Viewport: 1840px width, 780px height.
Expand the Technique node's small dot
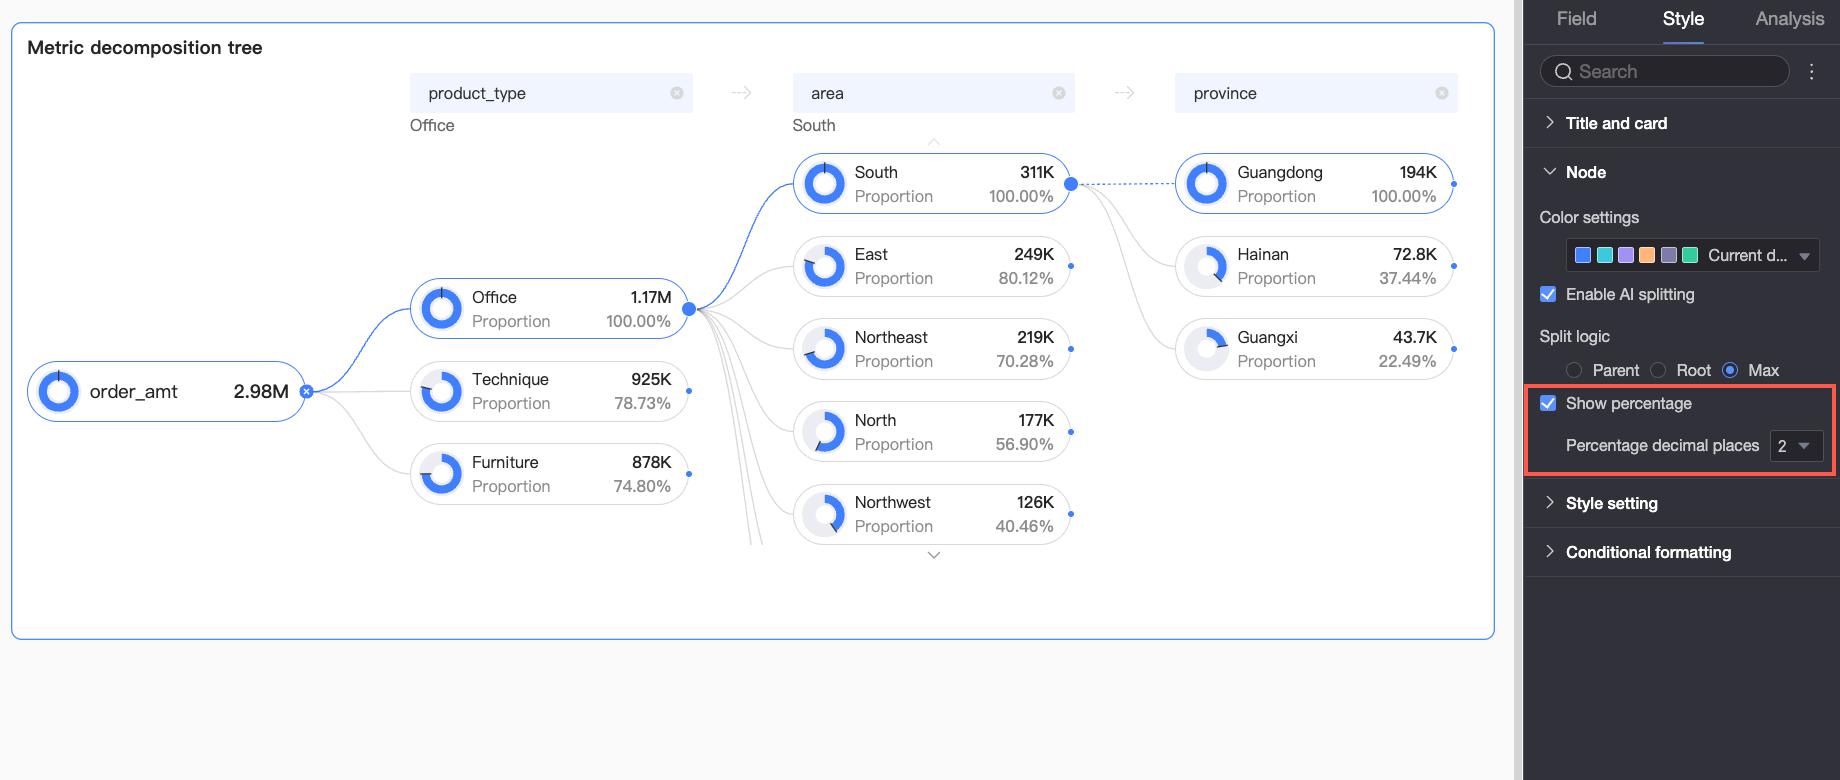pyautogui.click(x=689, y=391)
